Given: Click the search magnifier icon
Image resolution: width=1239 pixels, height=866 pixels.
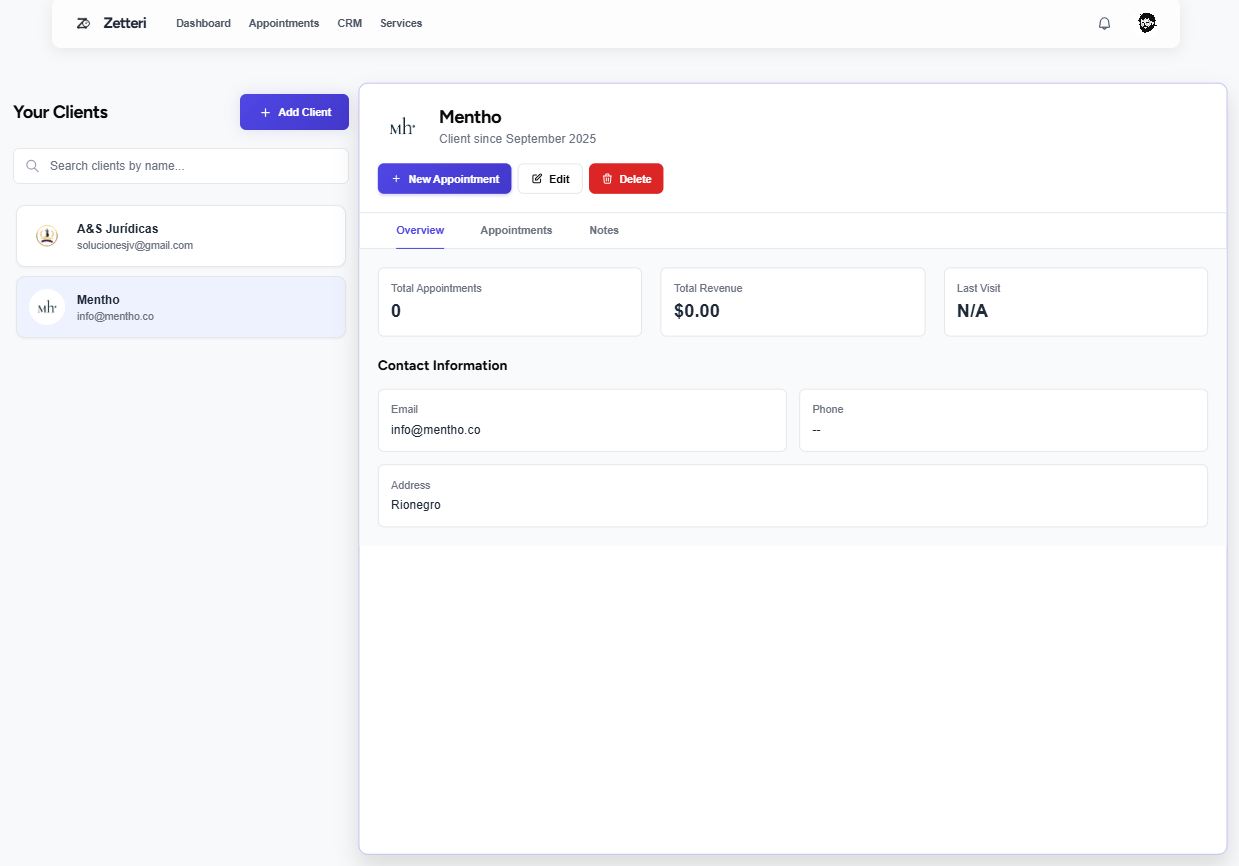Looking at the screenshot, I should coord(31,165).
